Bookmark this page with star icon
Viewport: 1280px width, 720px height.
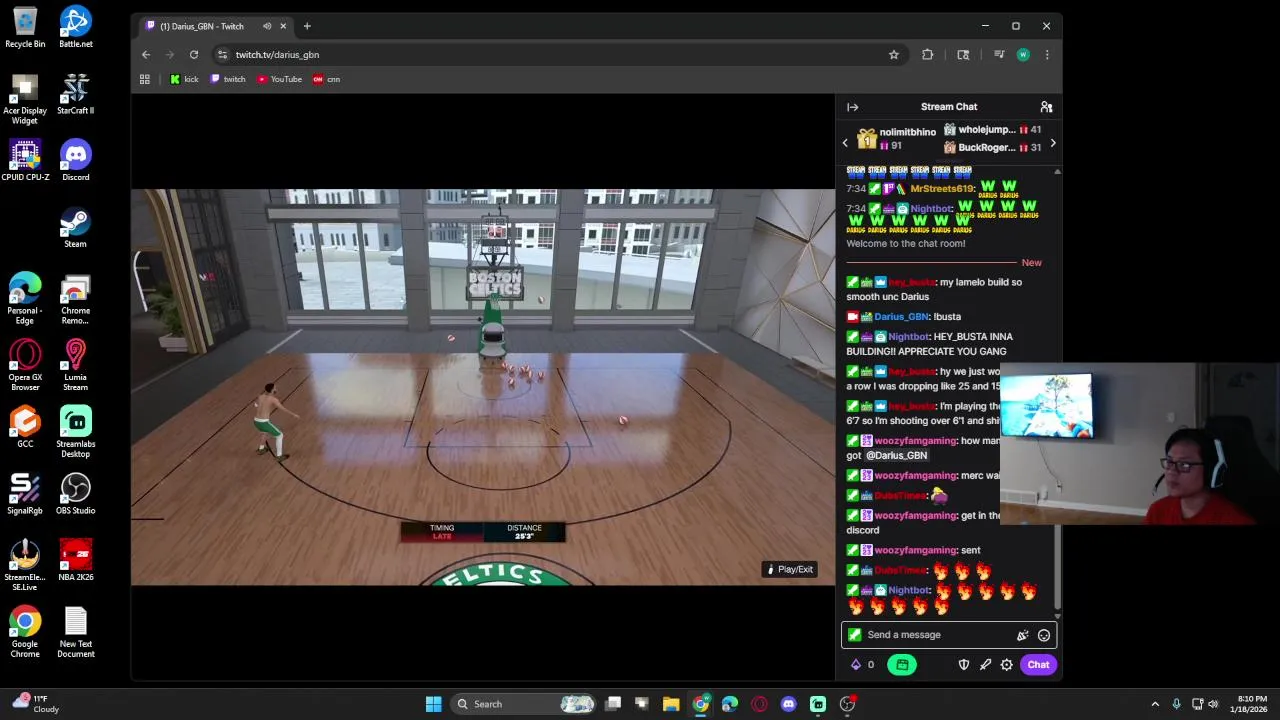894,55
